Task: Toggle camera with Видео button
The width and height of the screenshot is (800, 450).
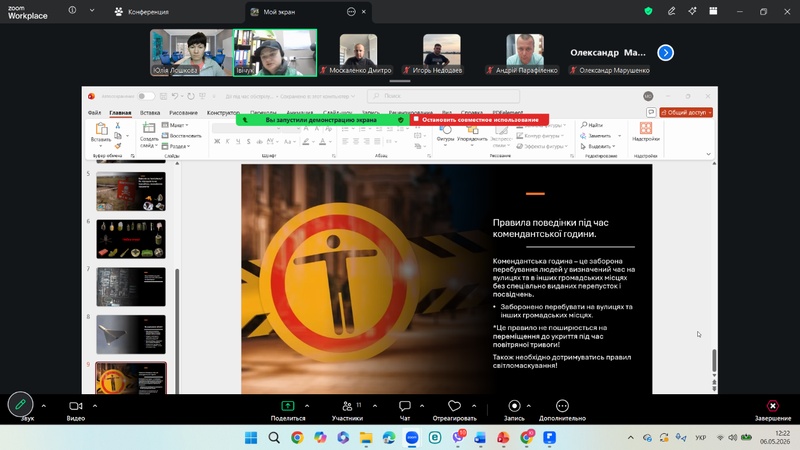Action: pyautogui.click(x=76, y=410)
